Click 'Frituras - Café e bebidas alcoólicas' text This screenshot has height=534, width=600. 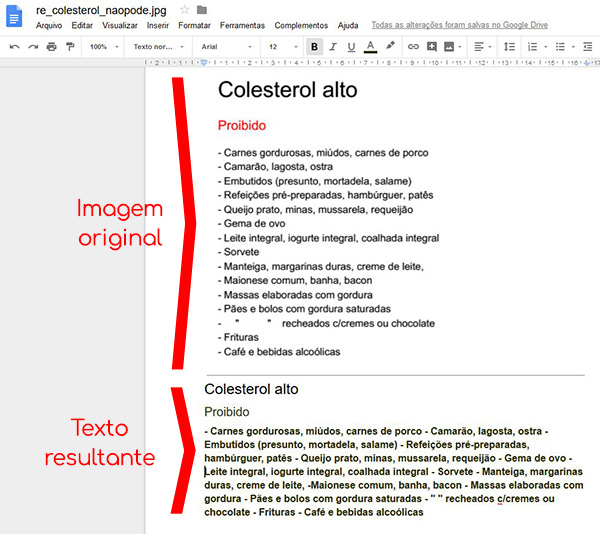pyautogui.click(x=341, y=512)
